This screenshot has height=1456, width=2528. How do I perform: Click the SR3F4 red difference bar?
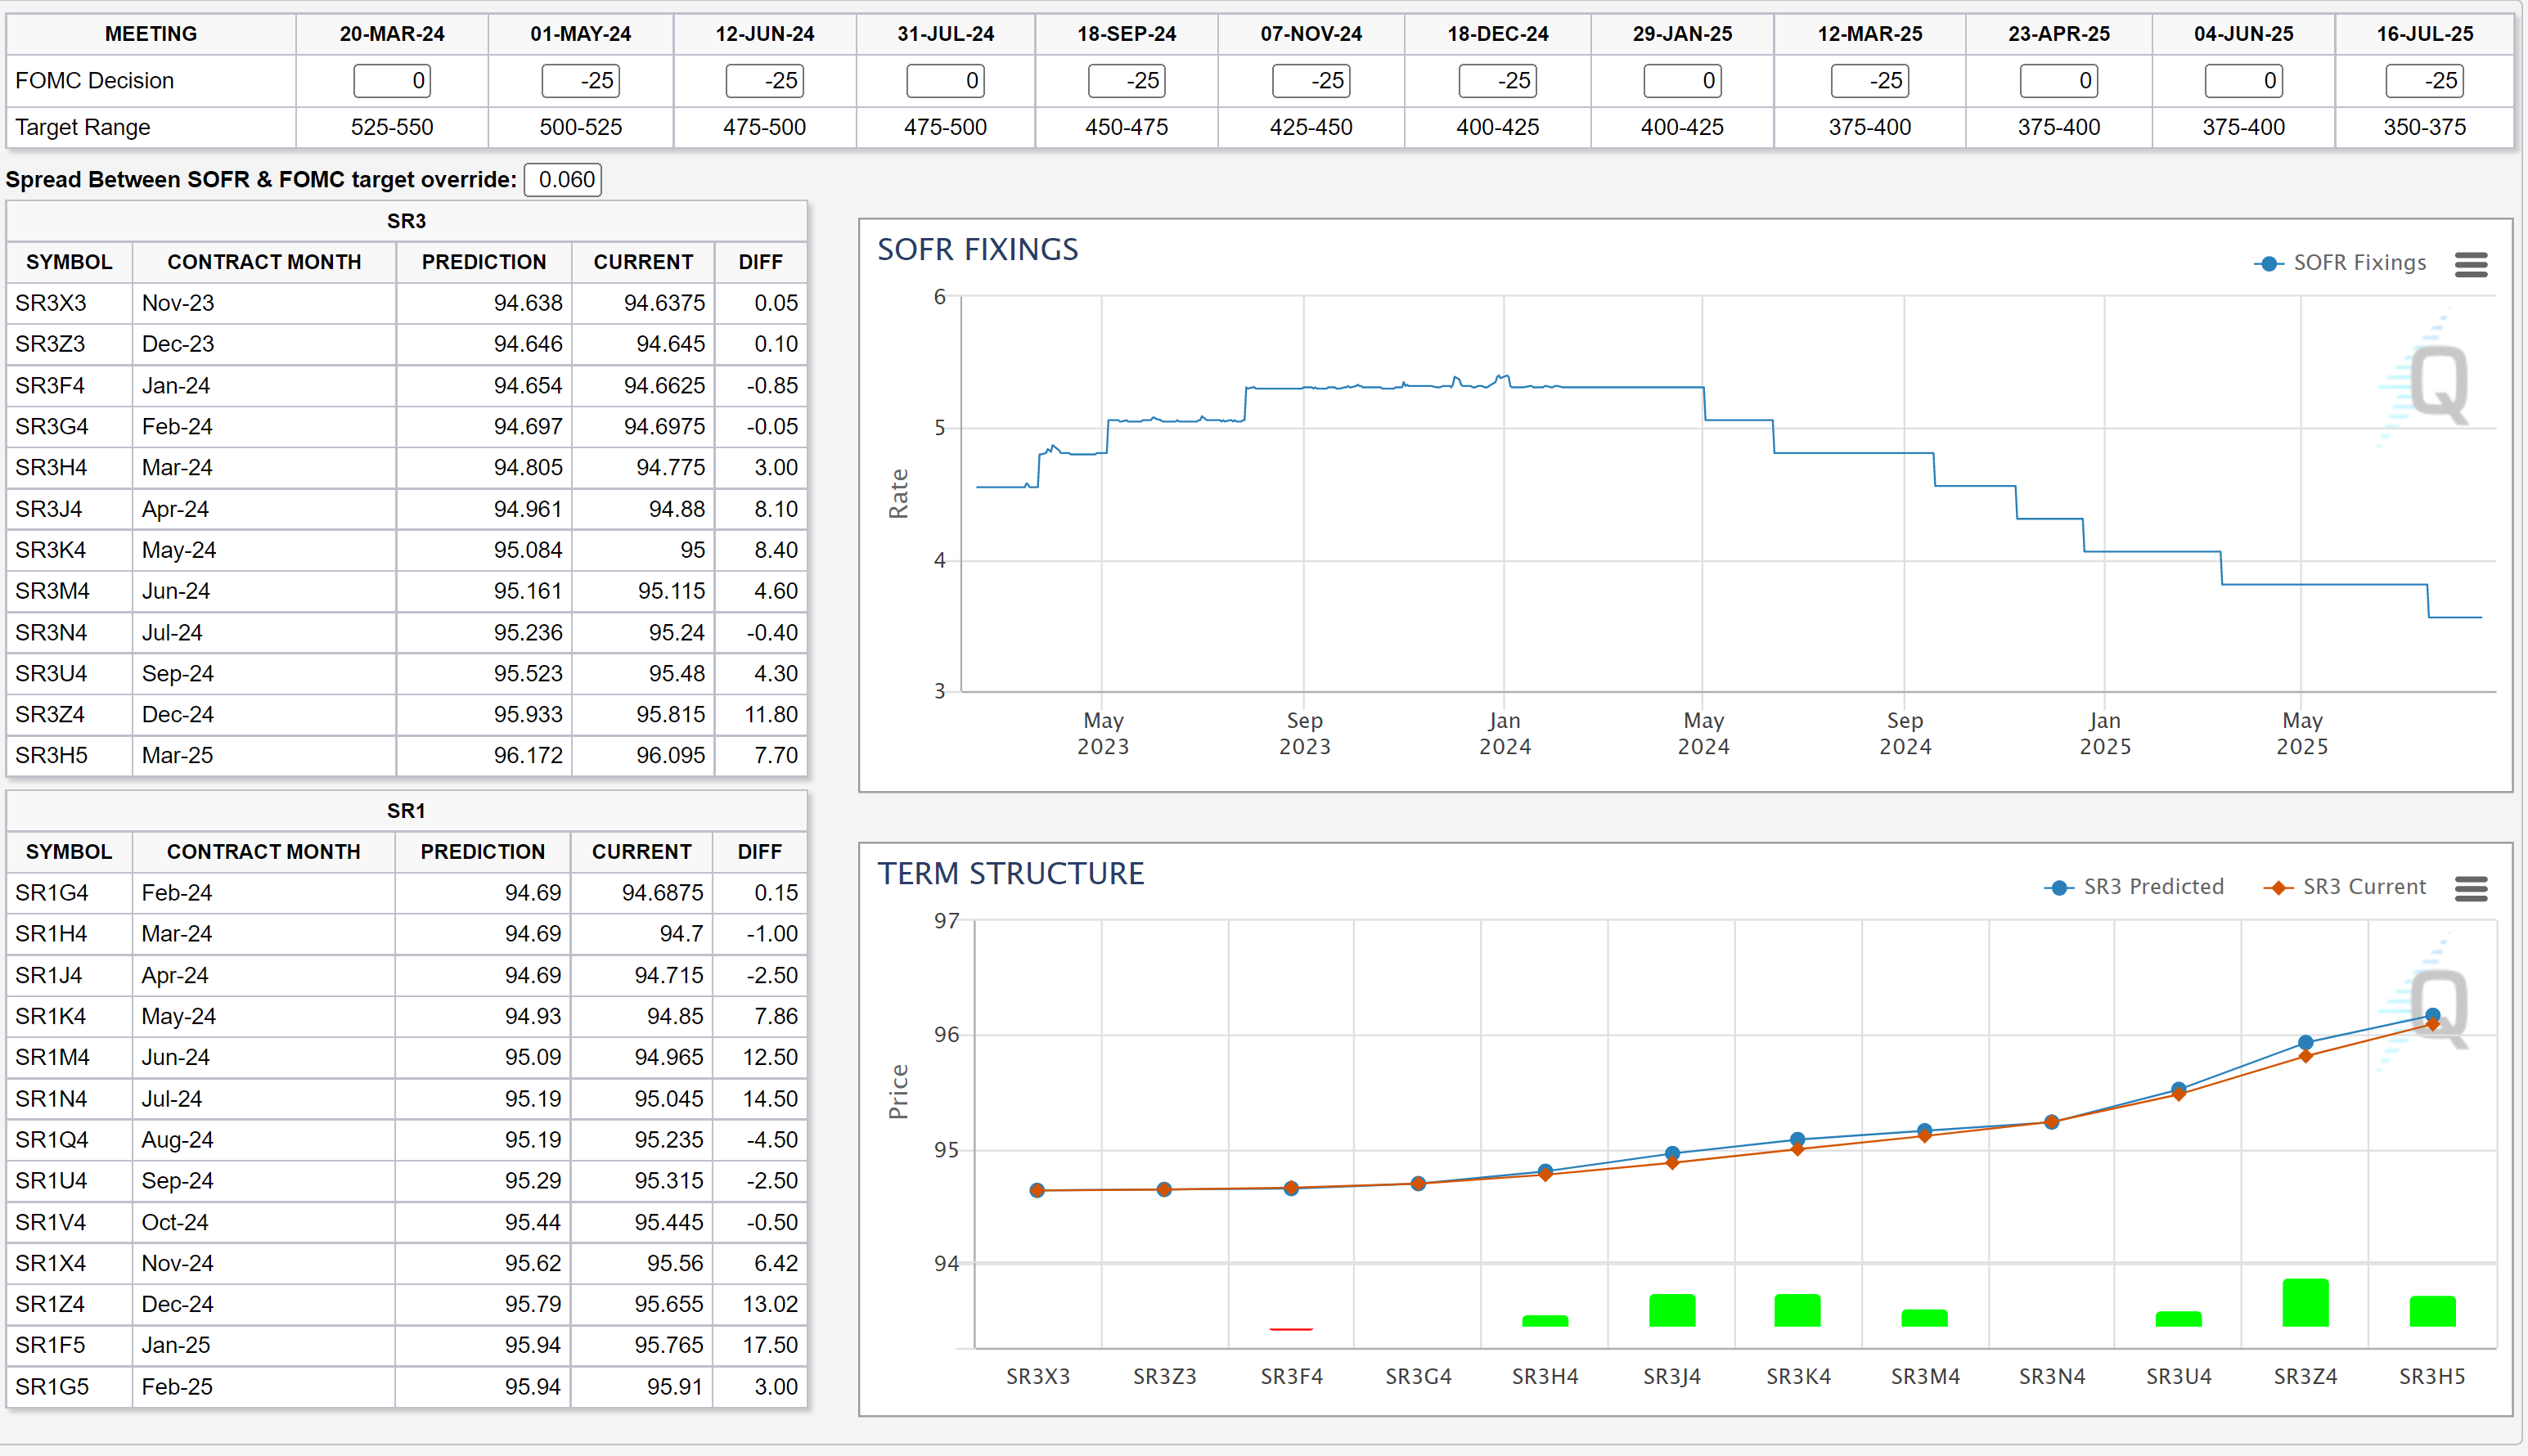click(1291, 1329)
